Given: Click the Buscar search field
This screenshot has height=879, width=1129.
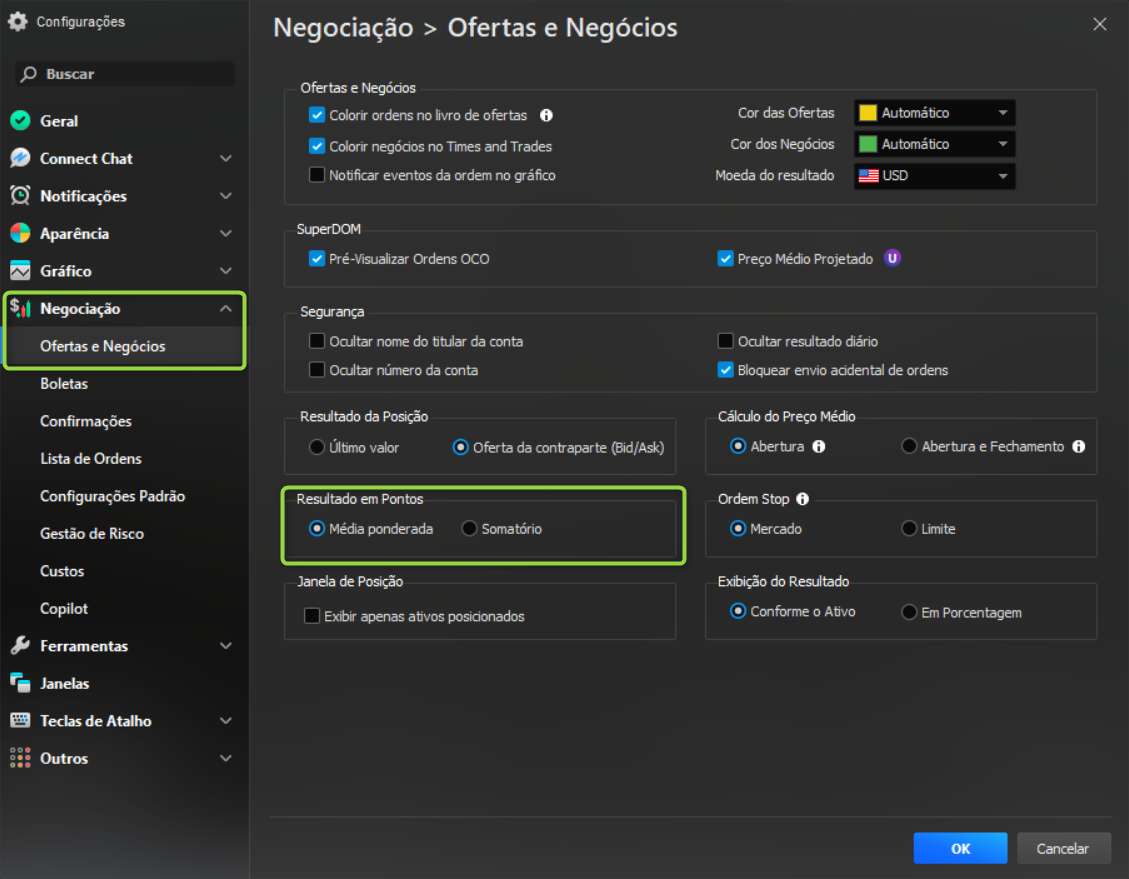Looking at the screenshot, I should (x=125, y=74).
